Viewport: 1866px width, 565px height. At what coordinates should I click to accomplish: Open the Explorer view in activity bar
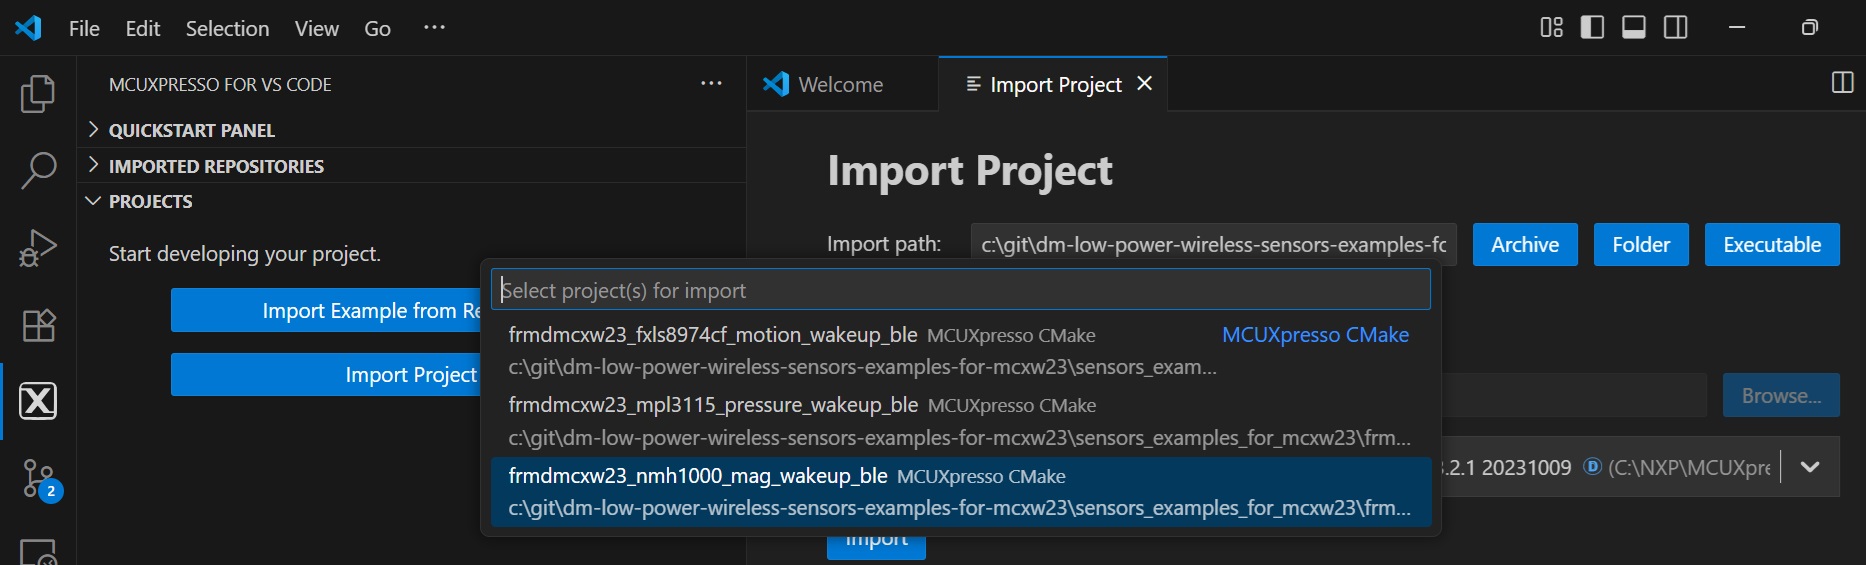click(x=38, y=95)
